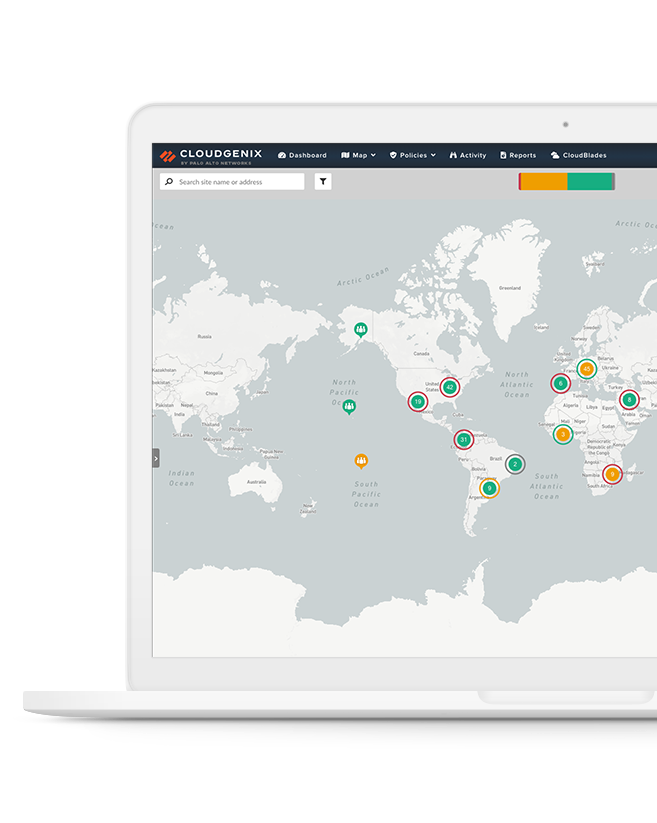Screen dimensions: 657x823
Task: Open the CloudBlades section
Action: click(579, 155)
